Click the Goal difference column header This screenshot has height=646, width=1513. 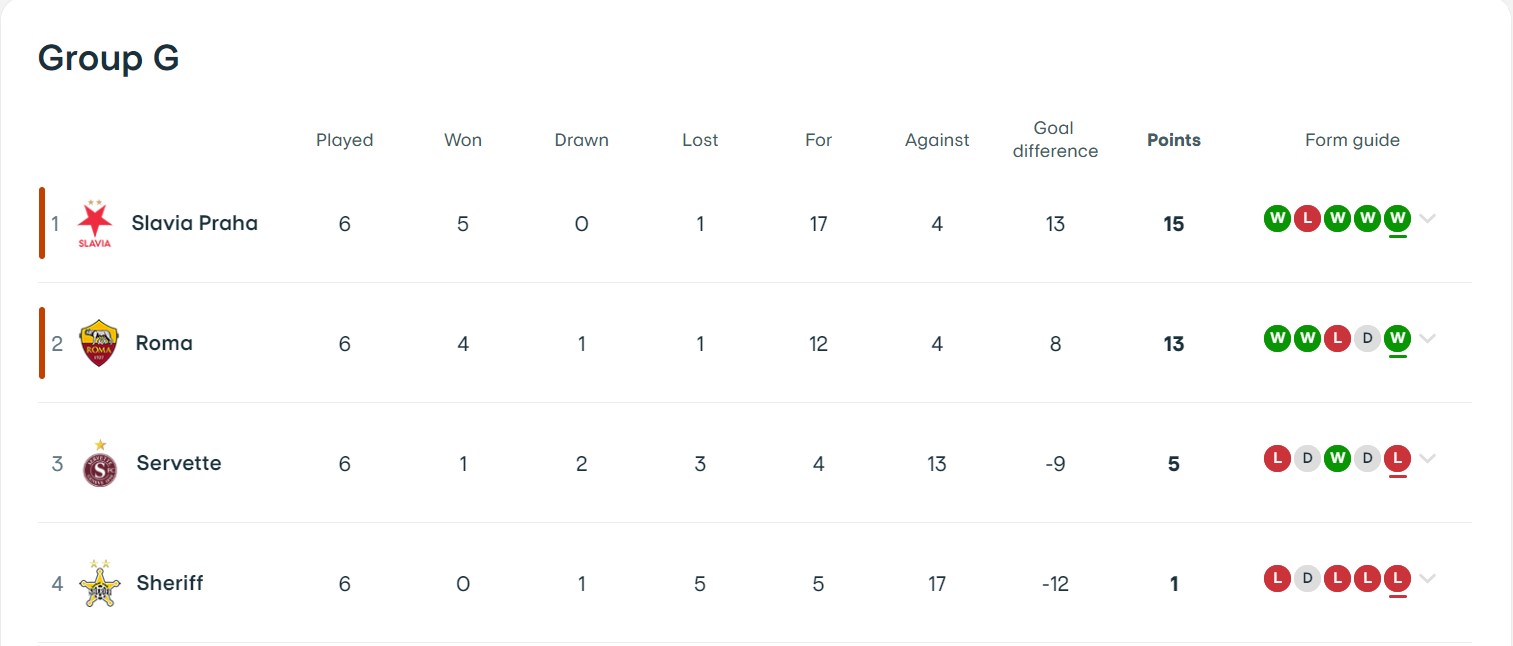point(1055,140)
